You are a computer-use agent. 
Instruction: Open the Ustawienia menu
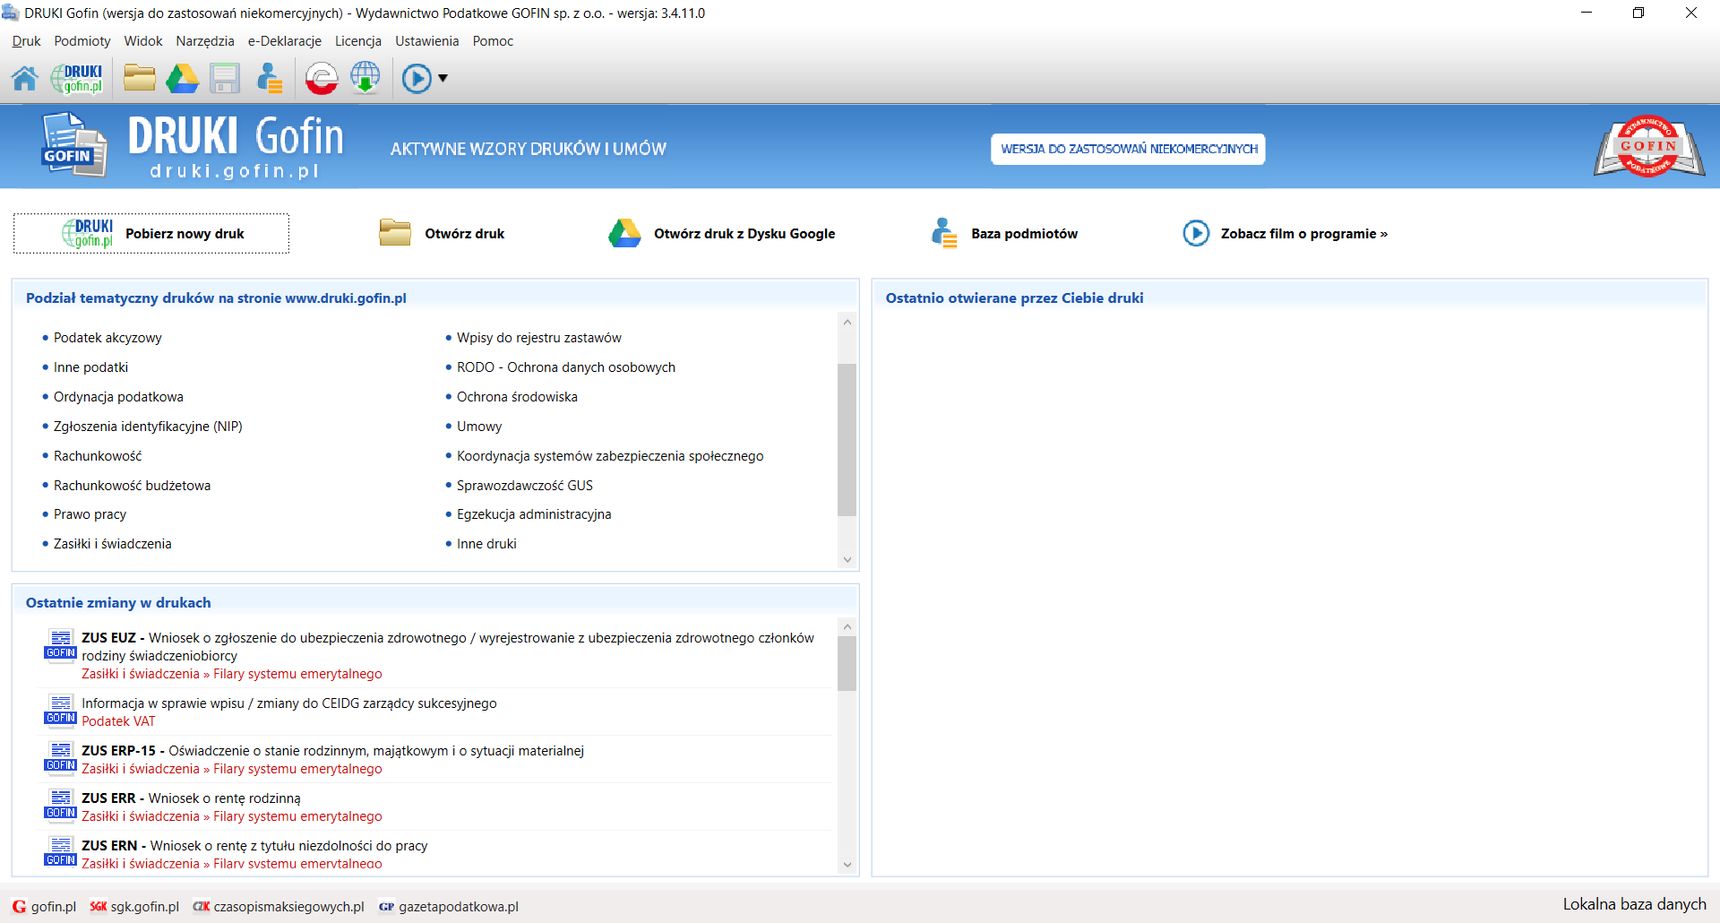(427, 41)
